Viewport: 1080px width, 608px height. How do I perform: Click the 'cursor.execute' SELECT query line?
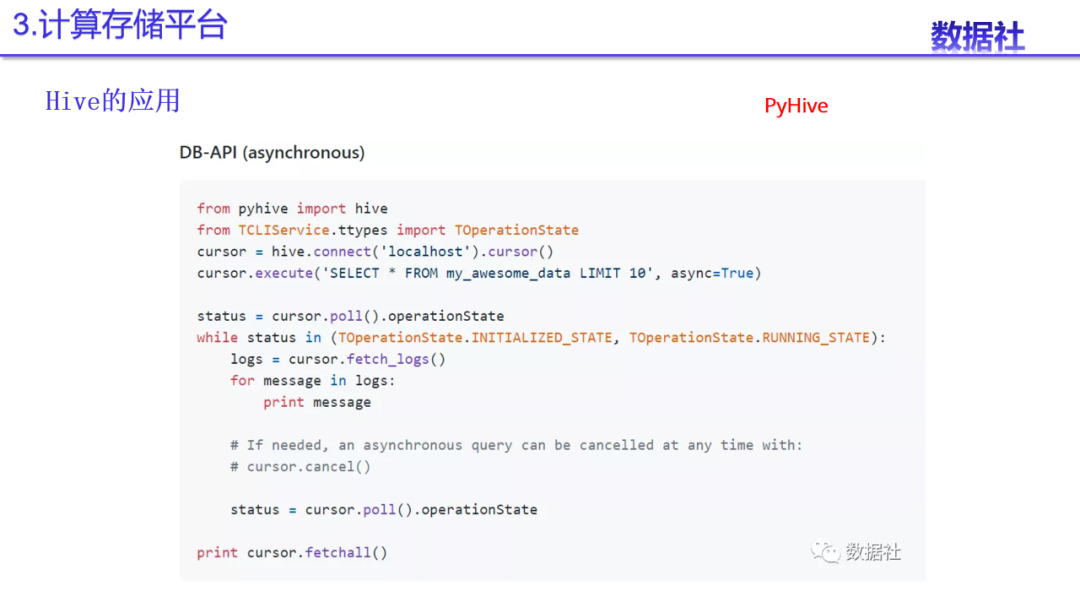(x=479, y=273)
